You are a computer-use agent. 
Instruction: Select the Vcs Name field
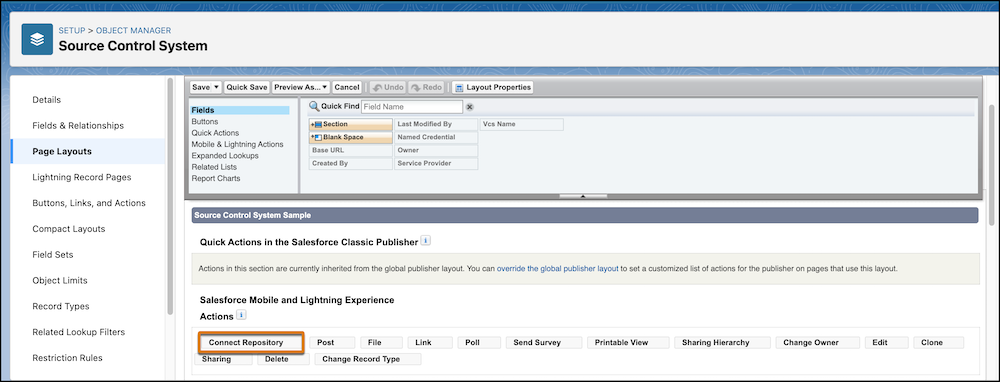pos(522,124)
